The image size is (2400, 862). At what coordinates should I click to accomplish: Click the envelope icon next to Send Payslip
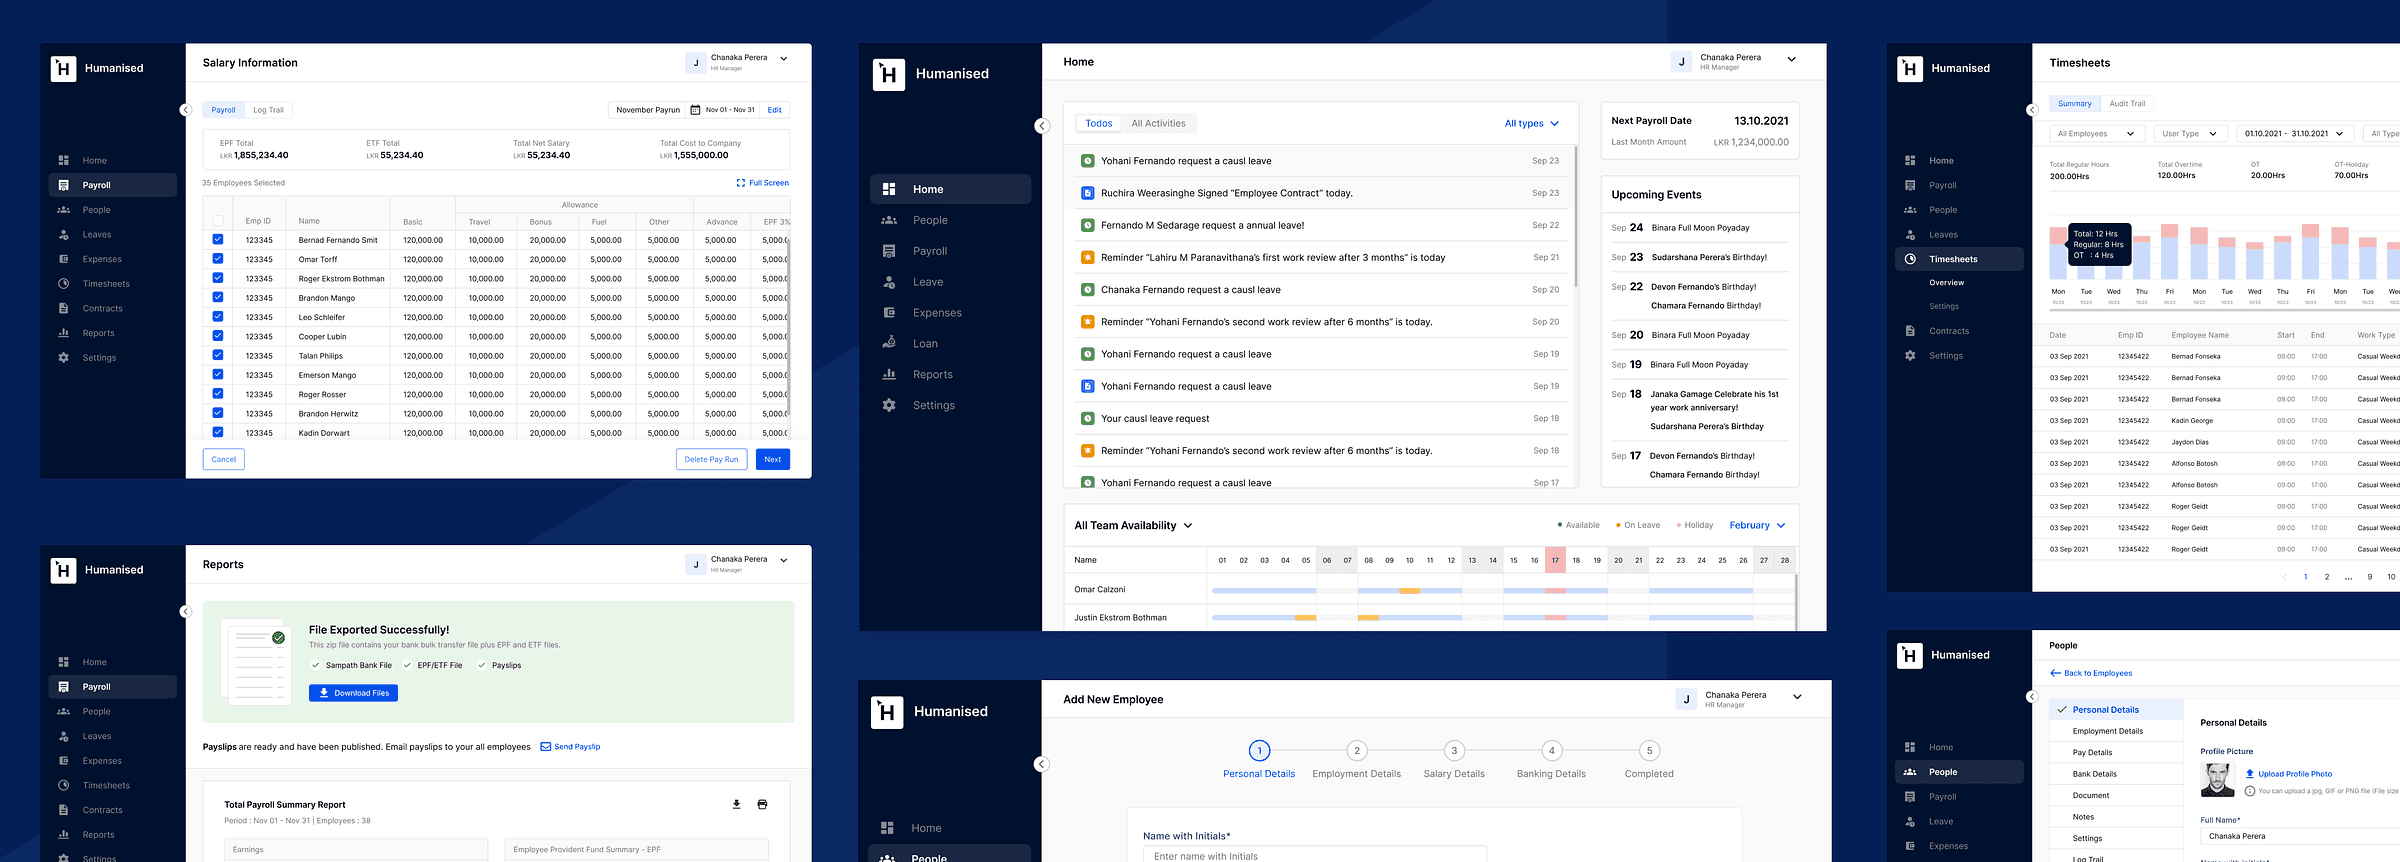coord(546,747)
